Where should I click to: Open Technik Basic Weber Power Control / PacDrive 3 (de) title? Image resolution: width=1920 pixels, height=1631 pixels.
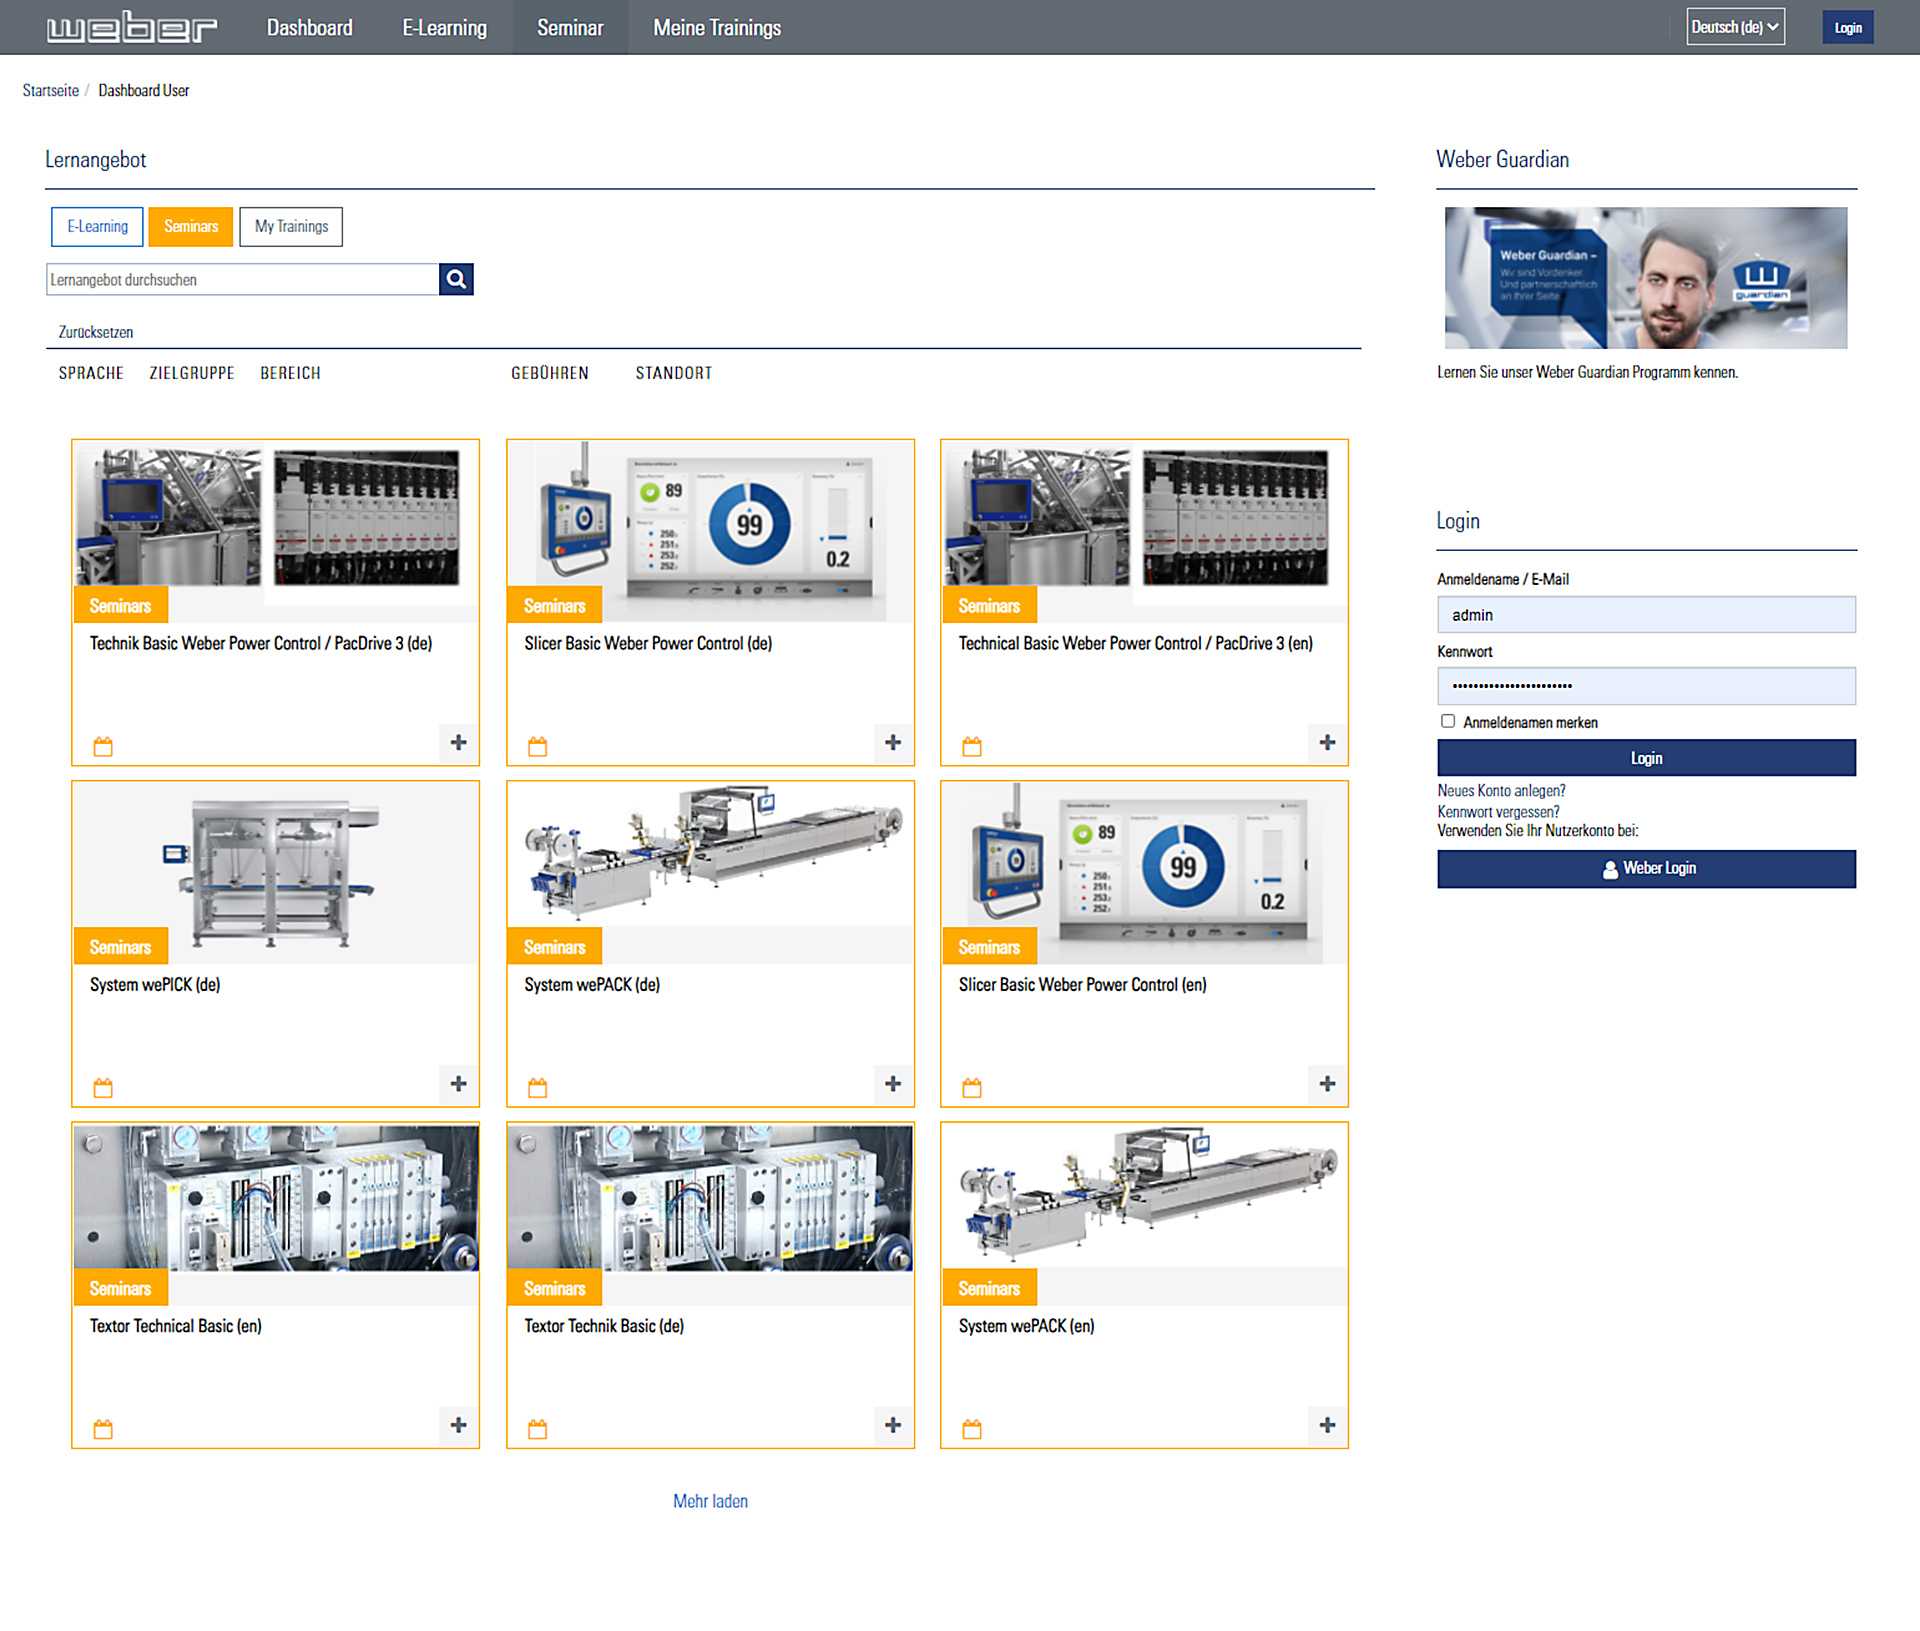pos(261,643)
